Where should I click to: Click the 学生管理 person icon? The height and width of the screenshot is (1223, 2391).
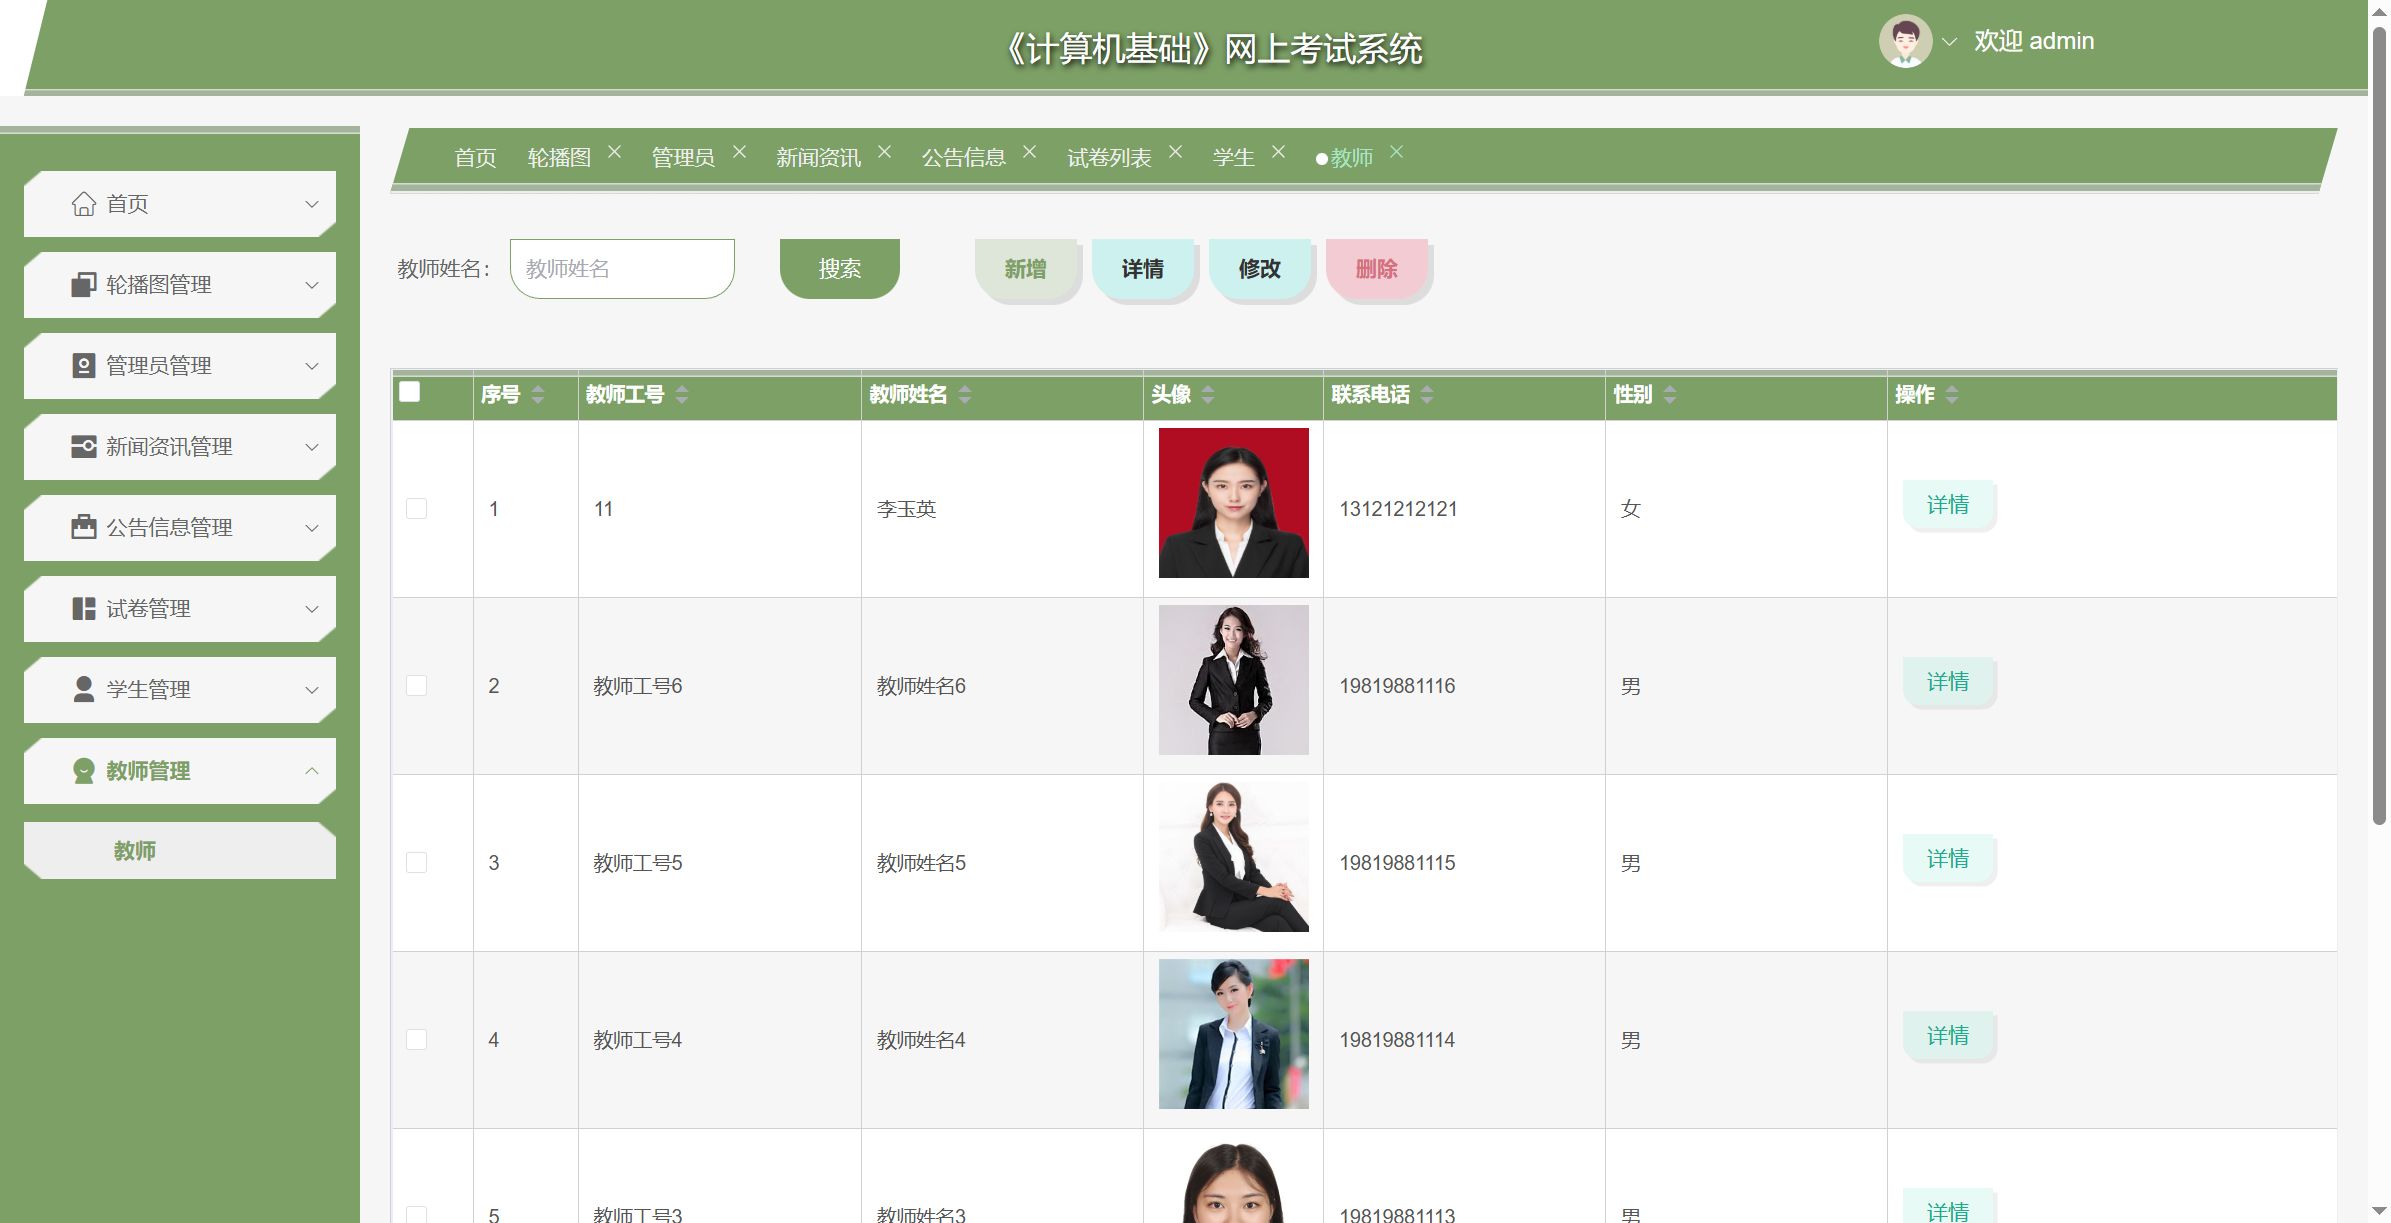84,690
